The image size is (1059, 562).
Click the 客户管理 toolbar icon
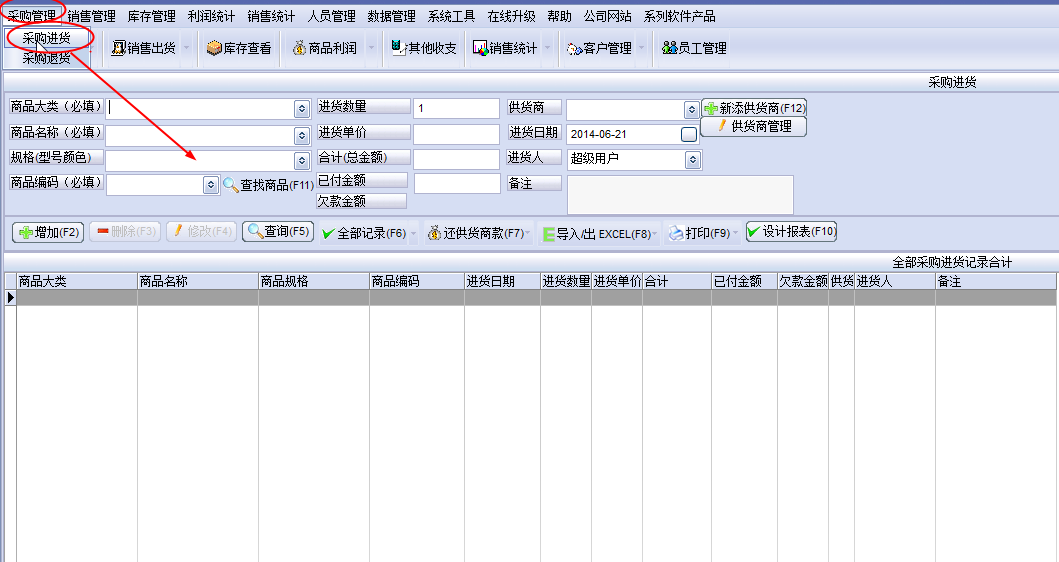tap(574, 48)
